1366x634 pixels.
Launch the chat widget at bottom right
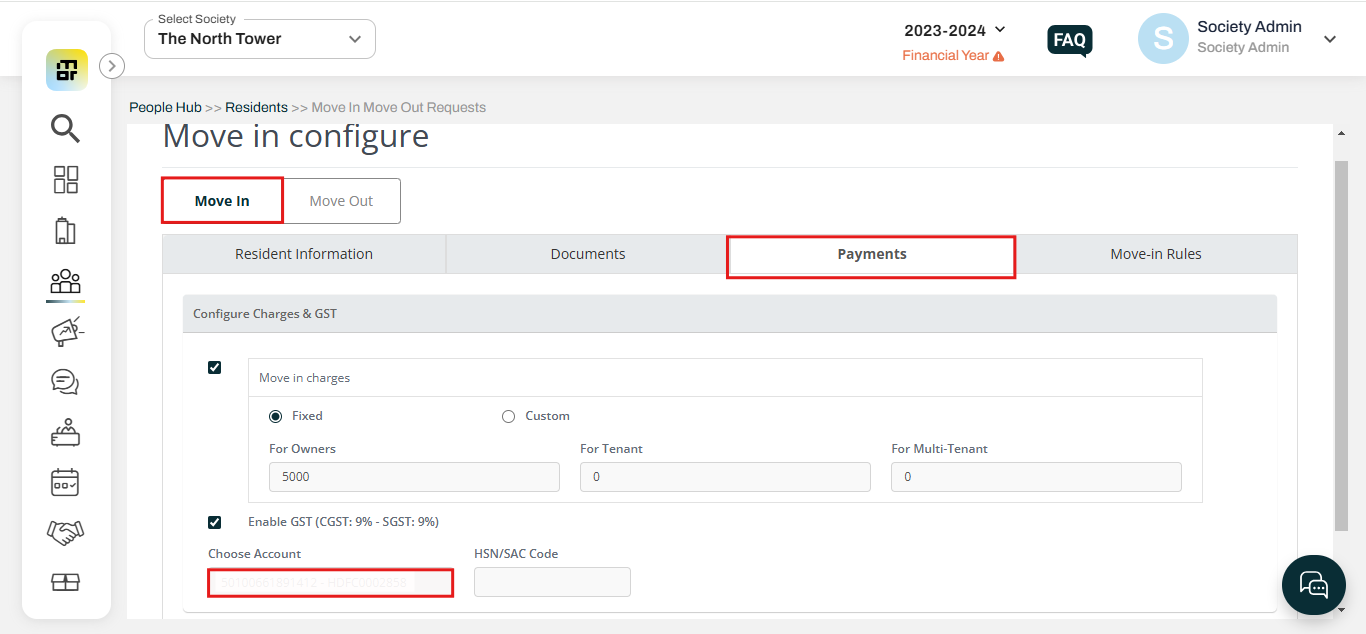1313,584
